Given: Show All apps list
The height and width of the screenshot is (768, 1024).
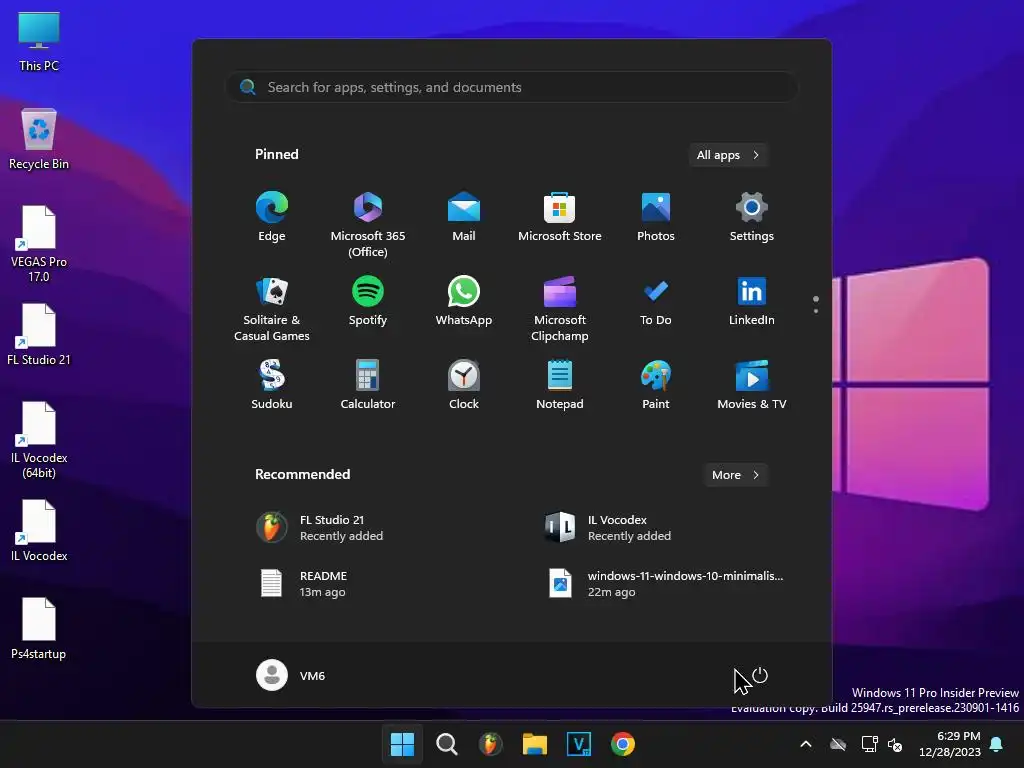Looking at the screenshot, I should pos(728,155).
